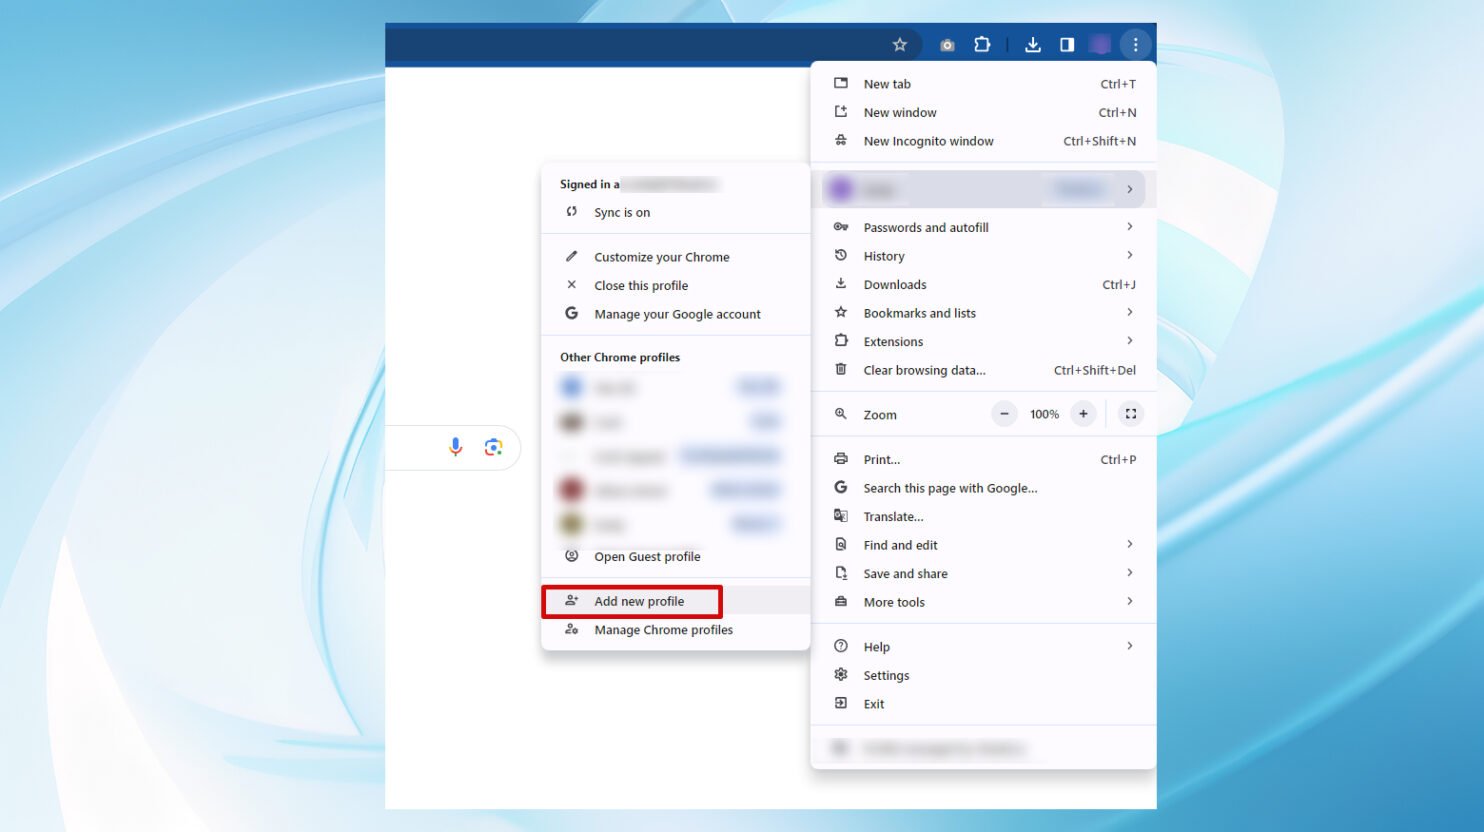Open the Extensions puzzle icon
The image size is (1484, 832).
tap(981, 44)
